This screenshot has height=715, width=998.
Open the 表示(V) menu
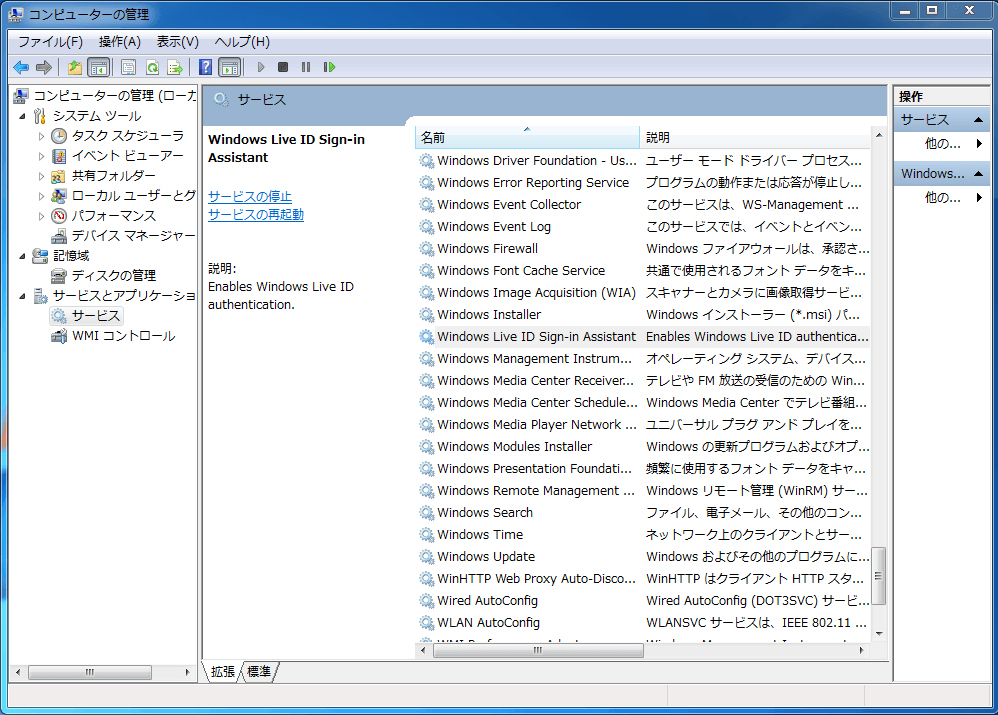(178, 42)
